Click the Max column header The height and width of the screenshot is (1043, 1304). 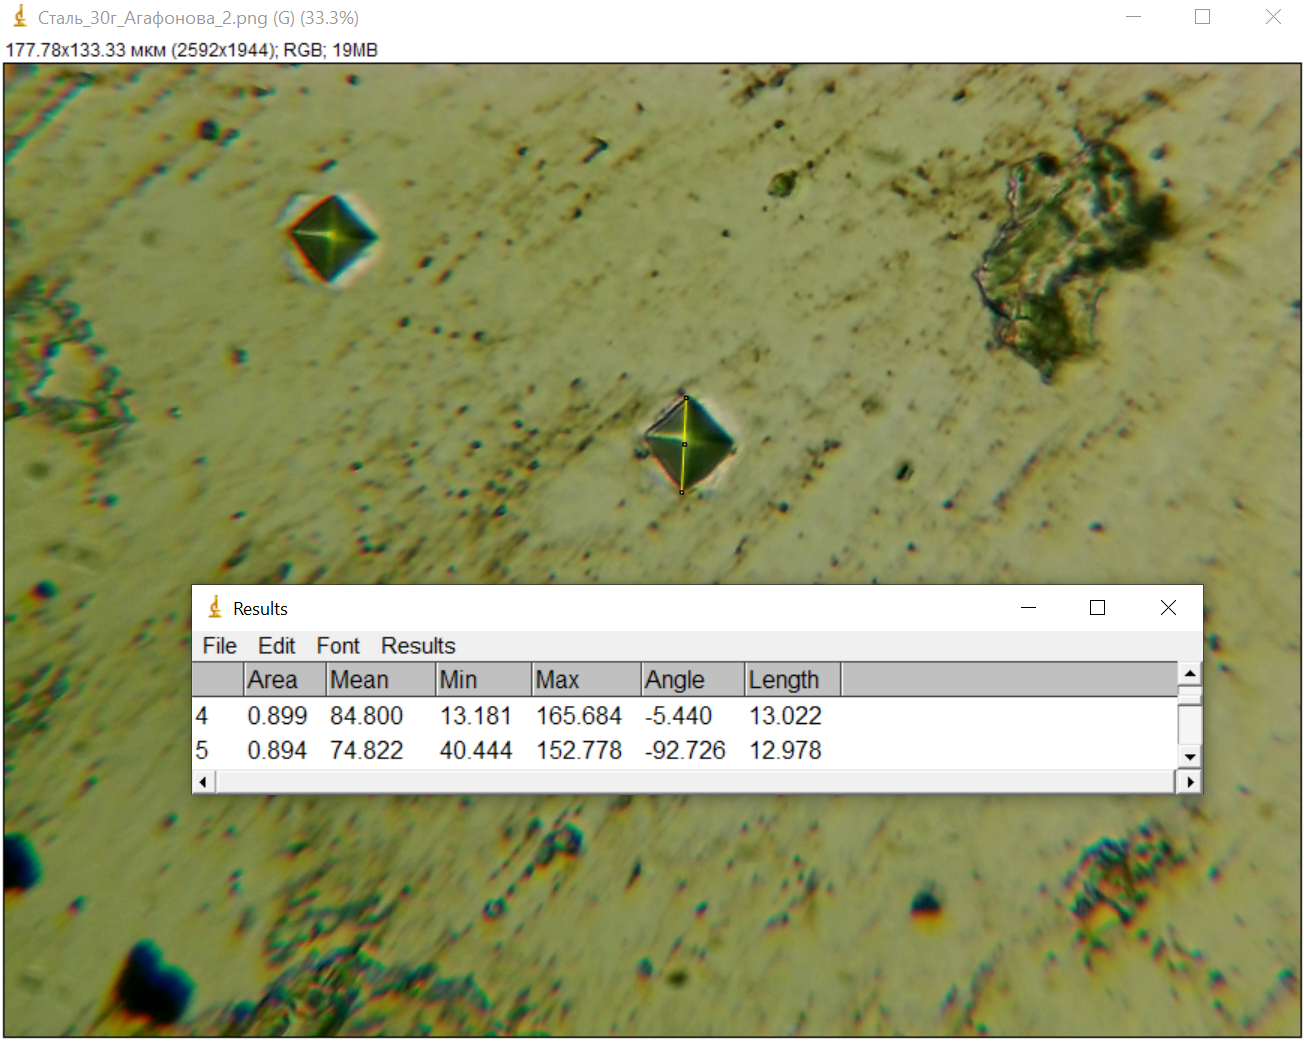pos(586,680)
